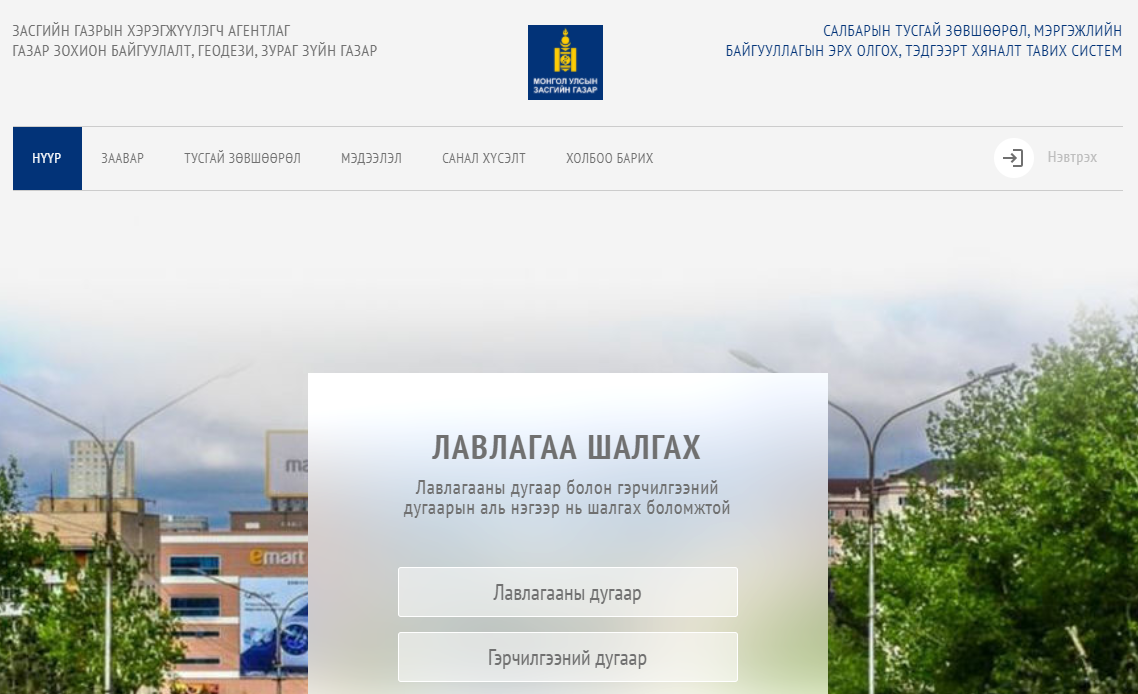The height and width of the screenshot is (694, 1138).
Task: Select the МЭДЭЭЛЭЛ menu item
Action: [x=372, y=158]
